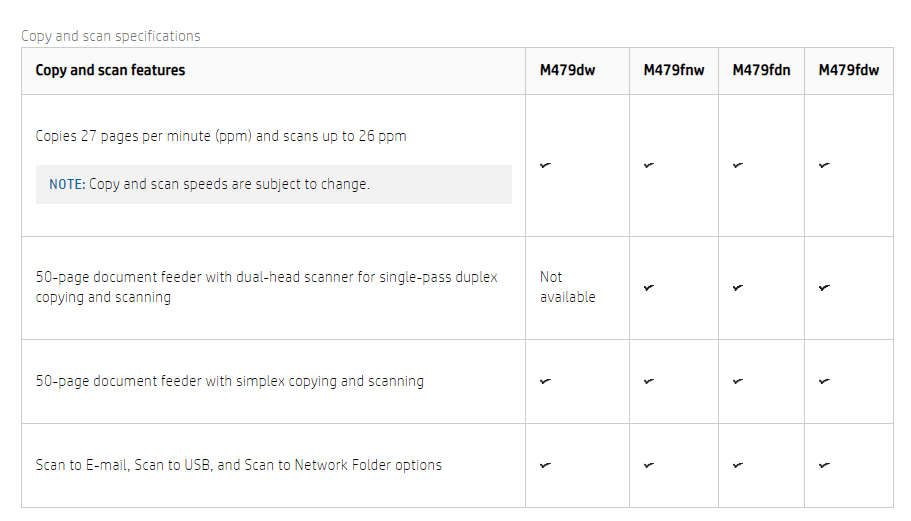
Task: Click M479fnw checkmark for dual-head scanner row
Action: coord(649,288)
